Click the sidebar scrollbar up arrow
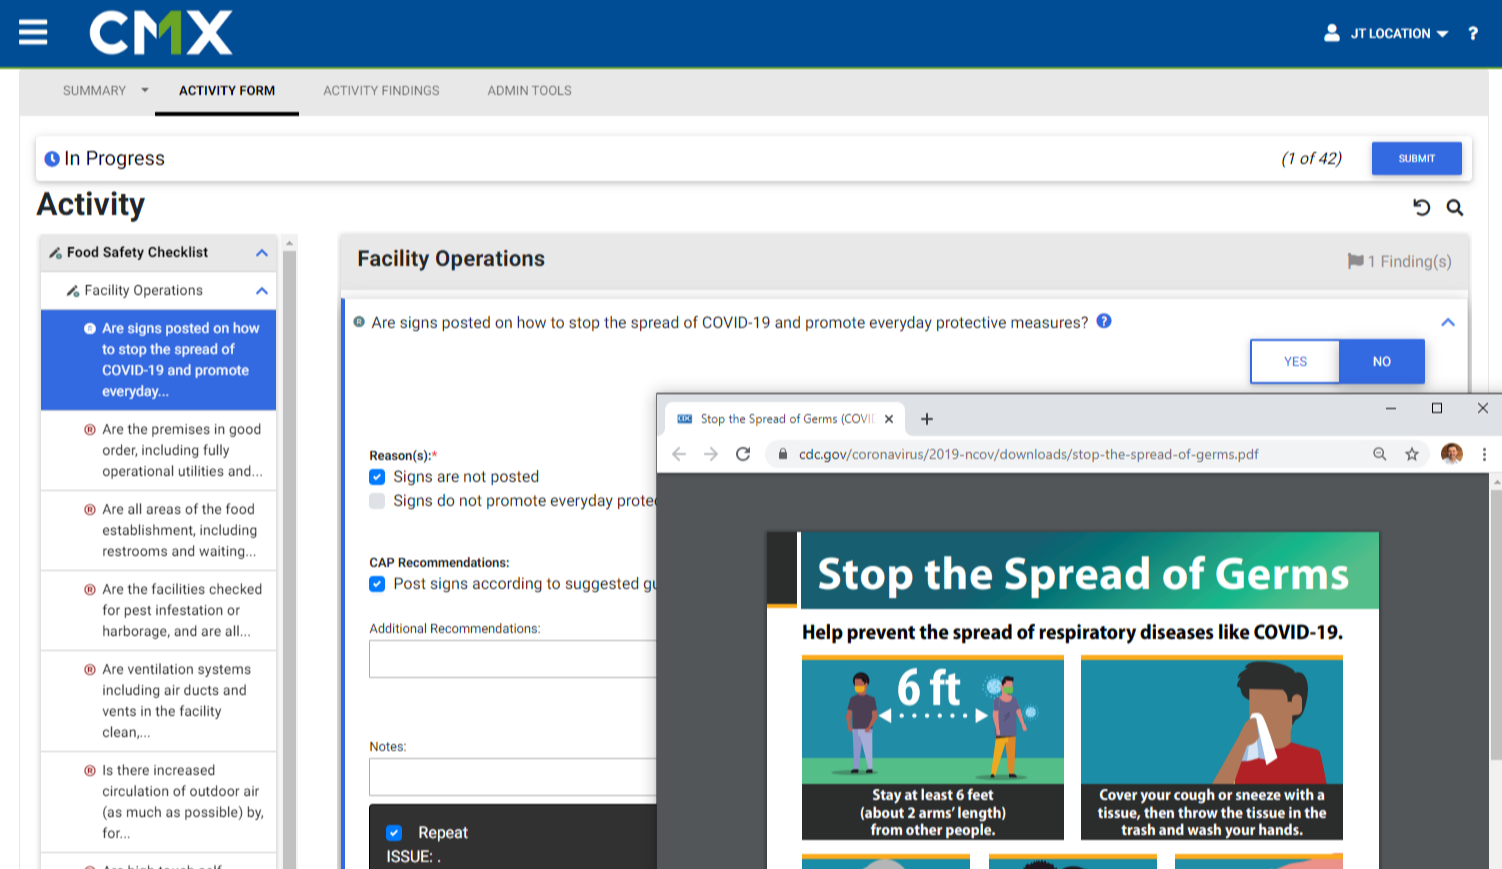This screenshot has height=869, width=1502. click(x=289, y=243)
